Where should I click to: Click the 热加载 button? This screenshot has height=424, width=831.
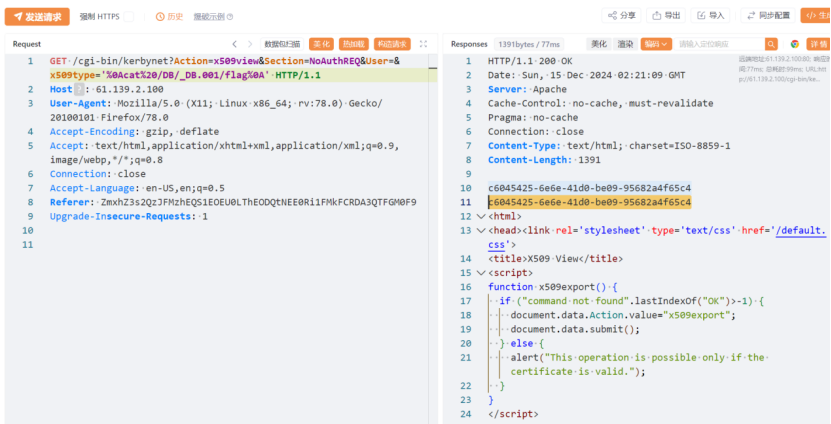[x=353, y=44]
